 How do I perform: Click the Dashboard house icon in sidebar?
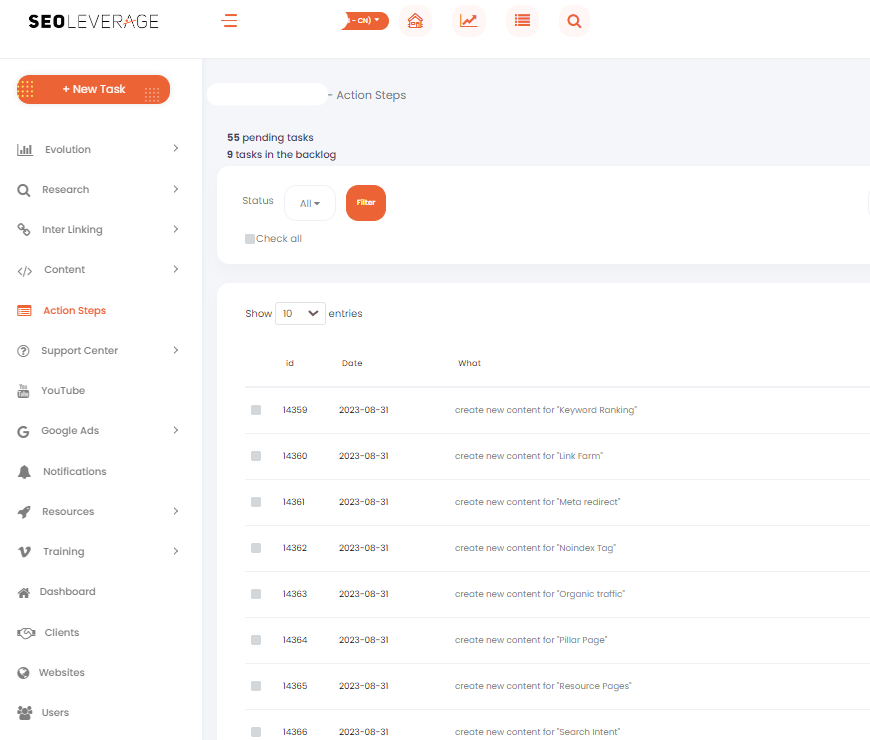tap(24, 592)
